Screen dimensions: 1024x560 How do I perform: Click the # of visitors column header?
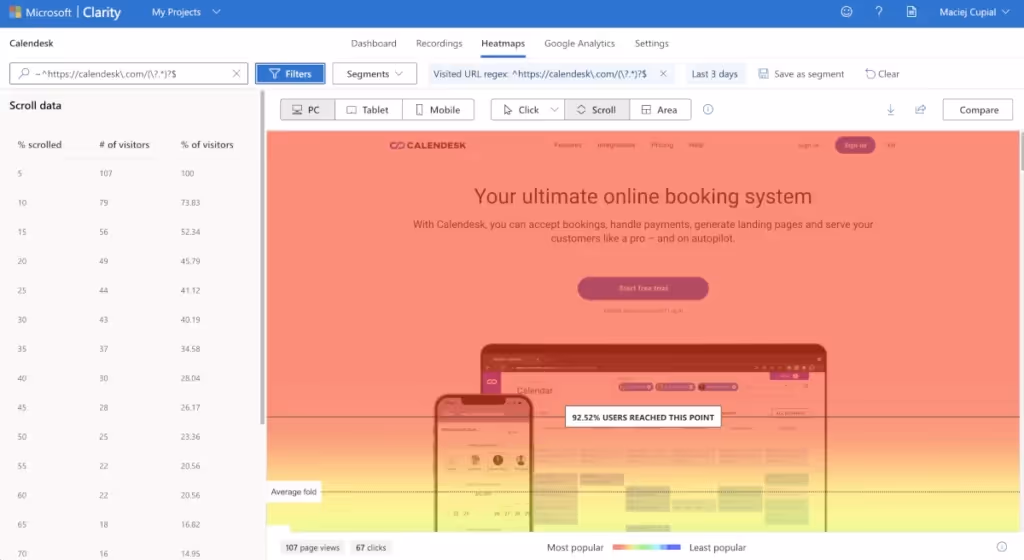124,144
